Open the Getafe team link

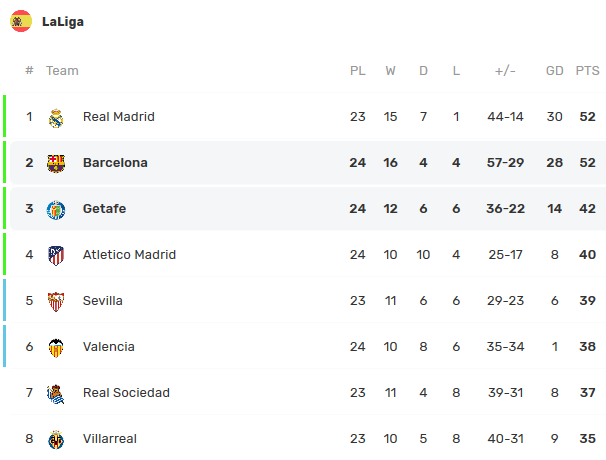[x=104, y=209]
